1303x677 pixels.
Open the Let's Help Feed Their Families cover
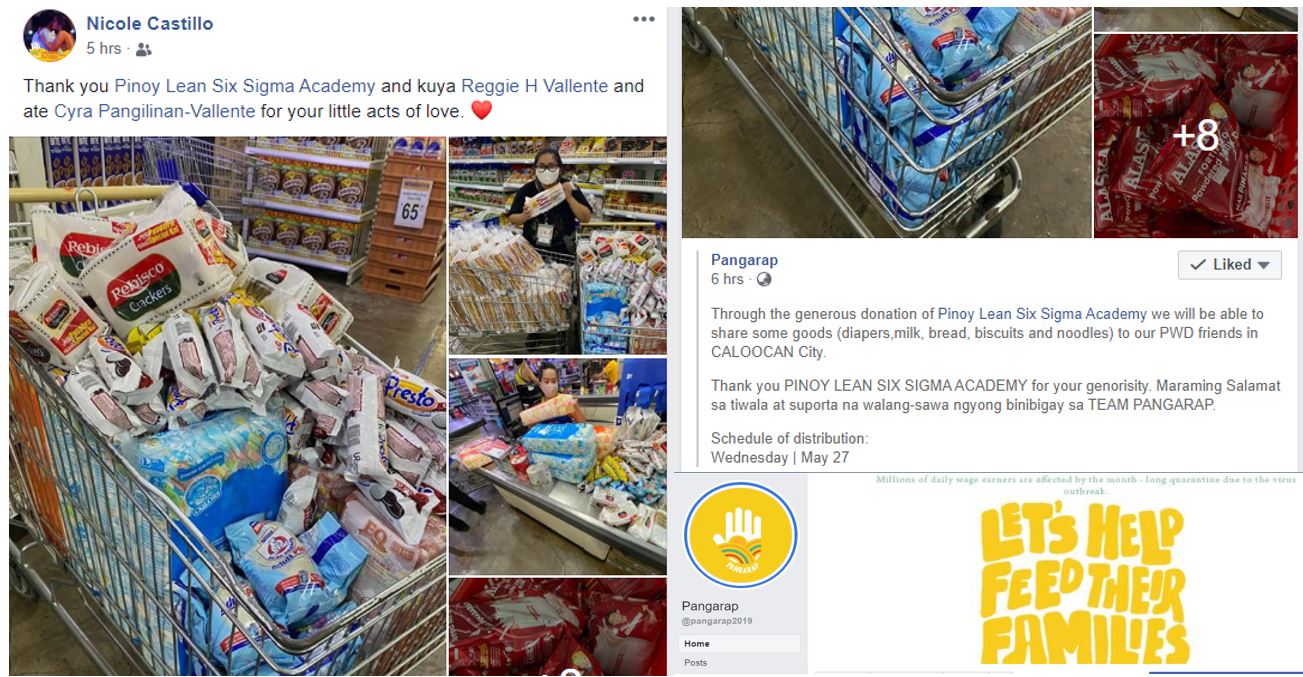pos(1054,568)
